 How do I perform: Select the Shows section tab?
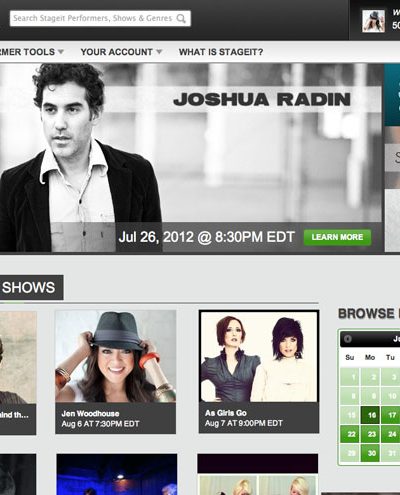[x=28, y=287]
